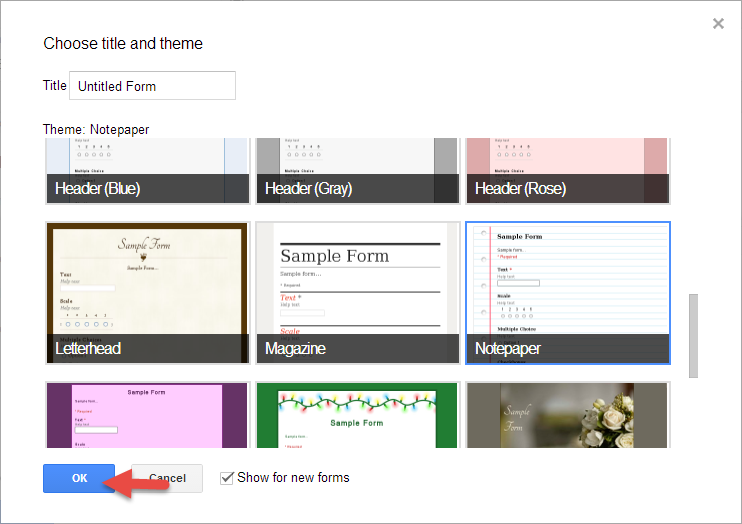Toggle the Show for new forms checkbox
This screenshot has height=524, width=742.
pyautogui.click(x=227, y=478)
